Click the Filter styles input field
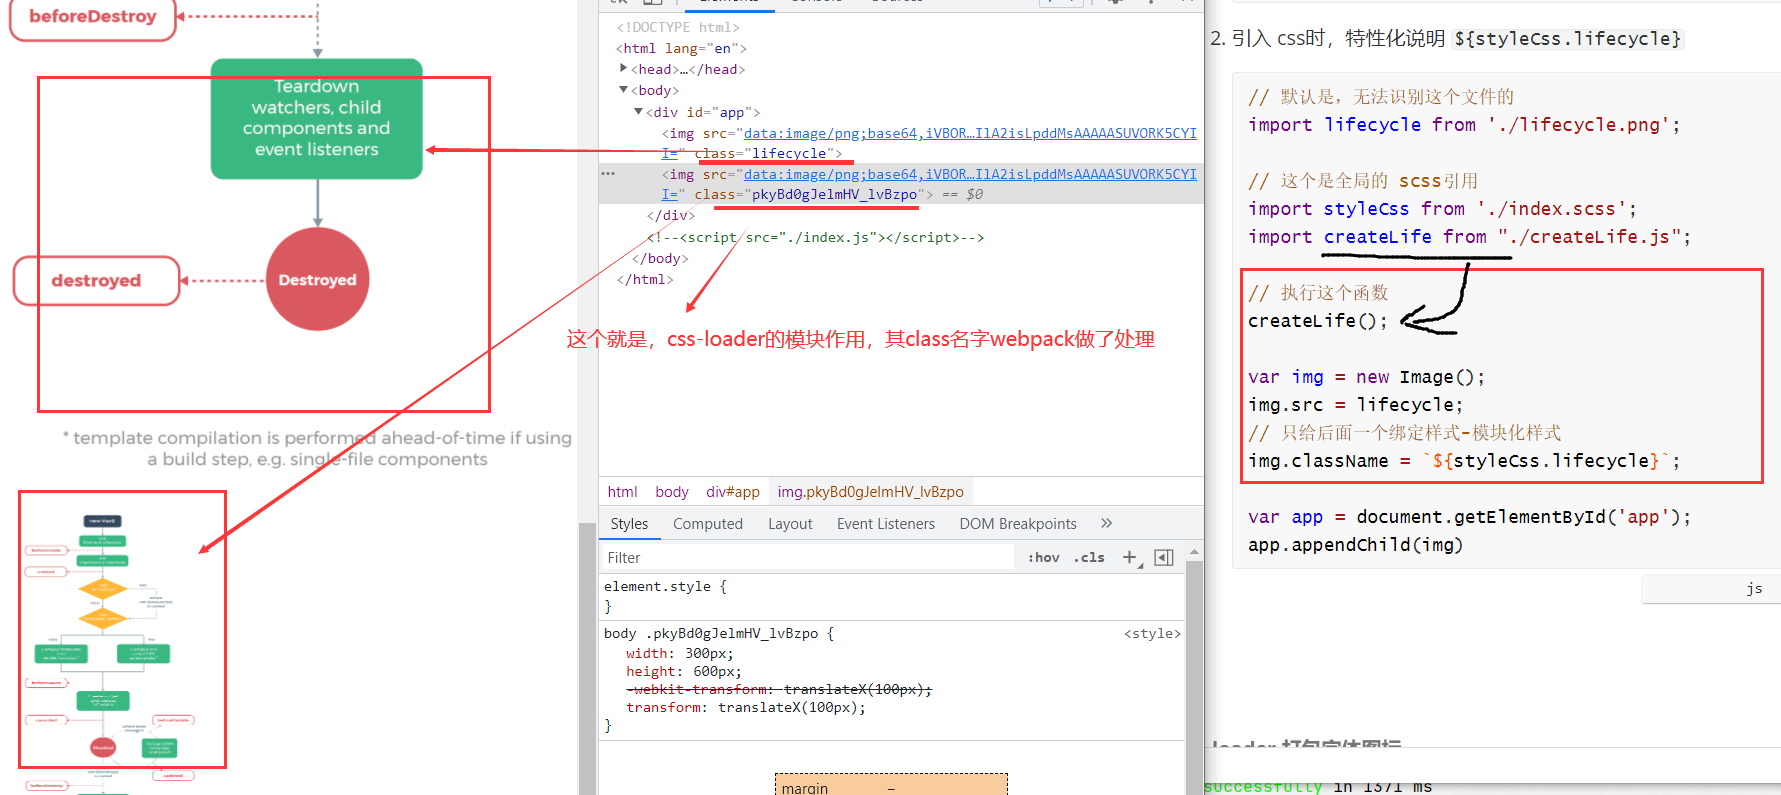This screenshot has height=795, width=1781. click(808, 558)
